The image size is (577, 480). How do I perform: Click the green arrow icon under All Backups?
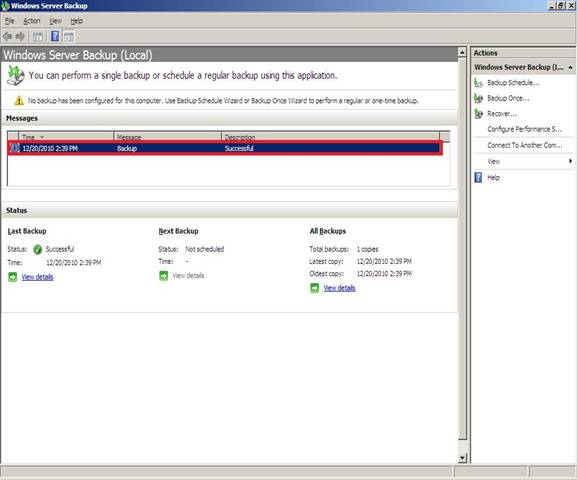[314, 288]
